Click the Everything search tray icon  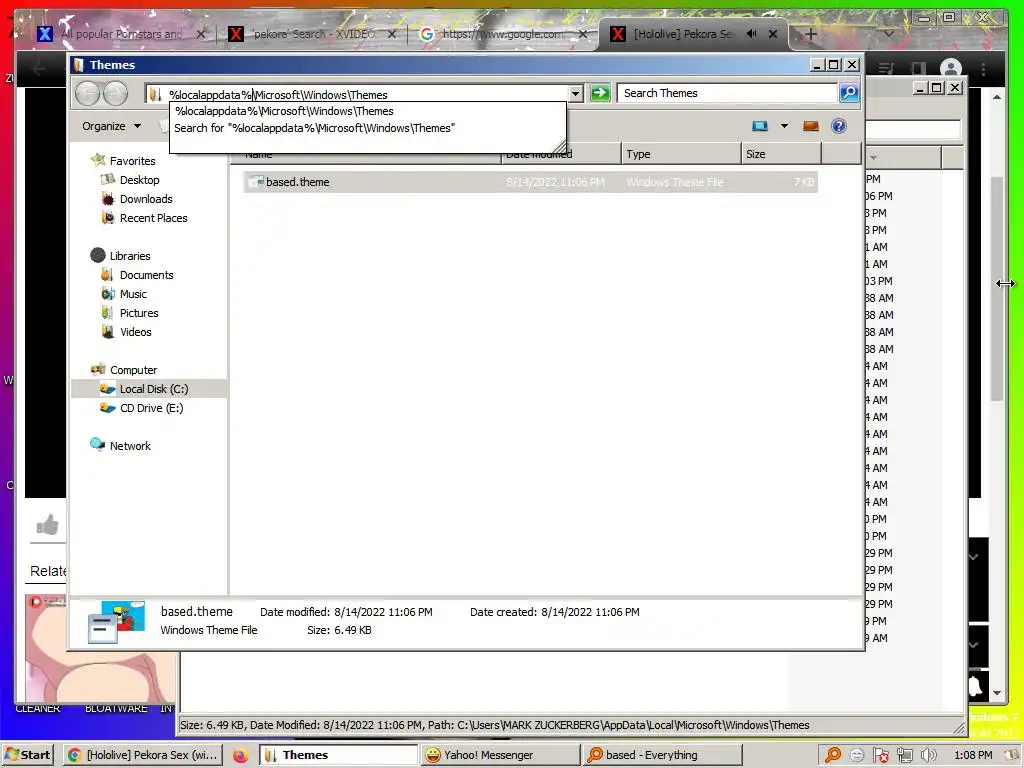832,756
